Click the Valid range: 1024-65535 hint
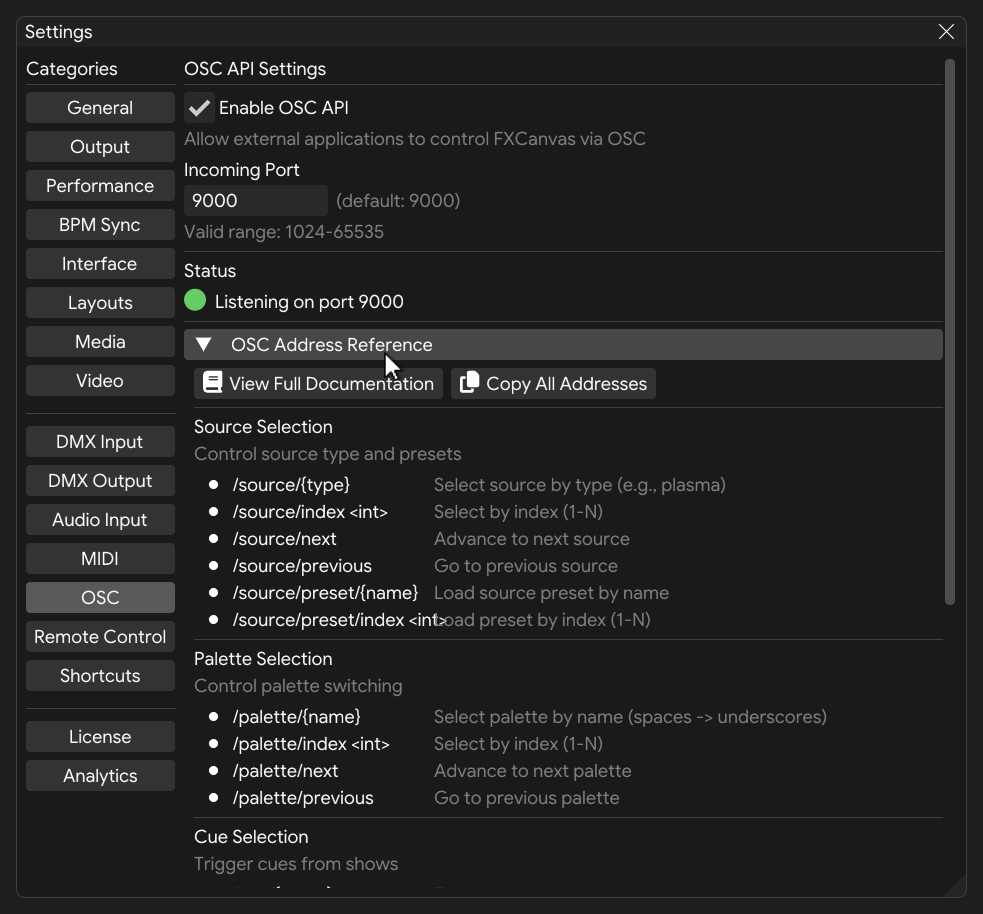 (x=284, y=232)
